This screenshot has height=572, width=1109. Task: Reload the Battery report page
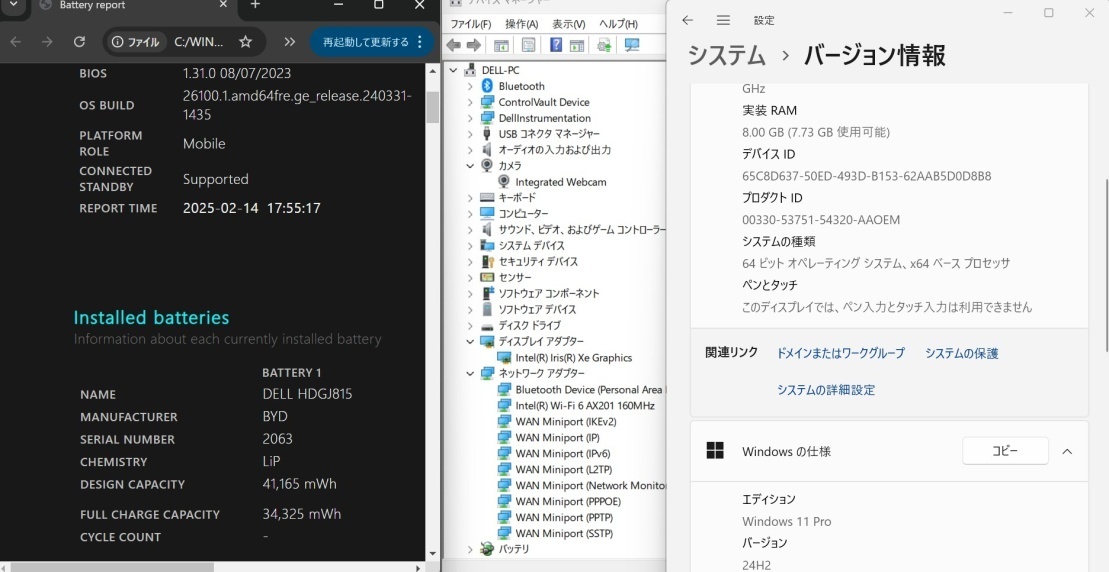point(79,42)
